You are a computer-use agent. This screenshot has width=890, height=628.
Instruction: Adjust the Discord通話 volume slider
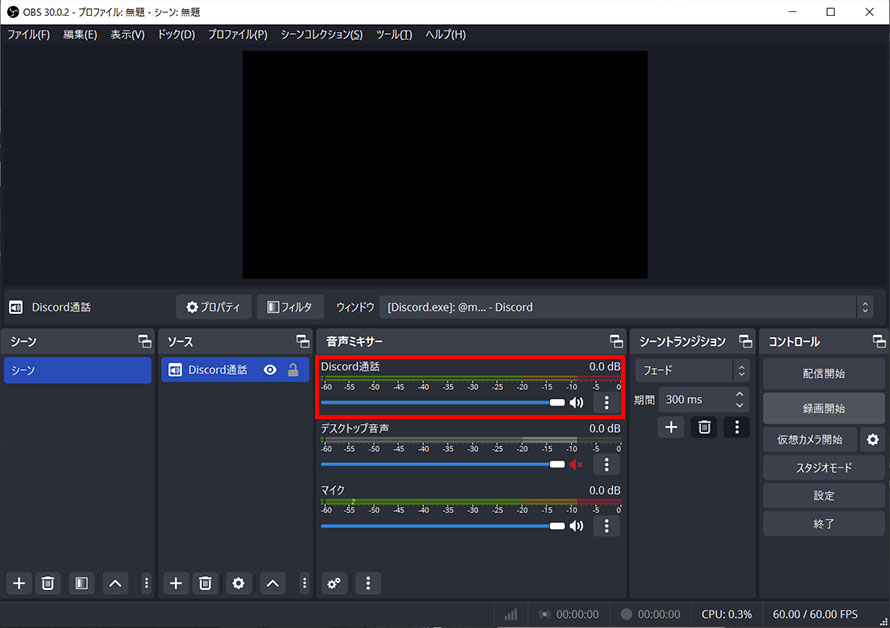[443, 403]
